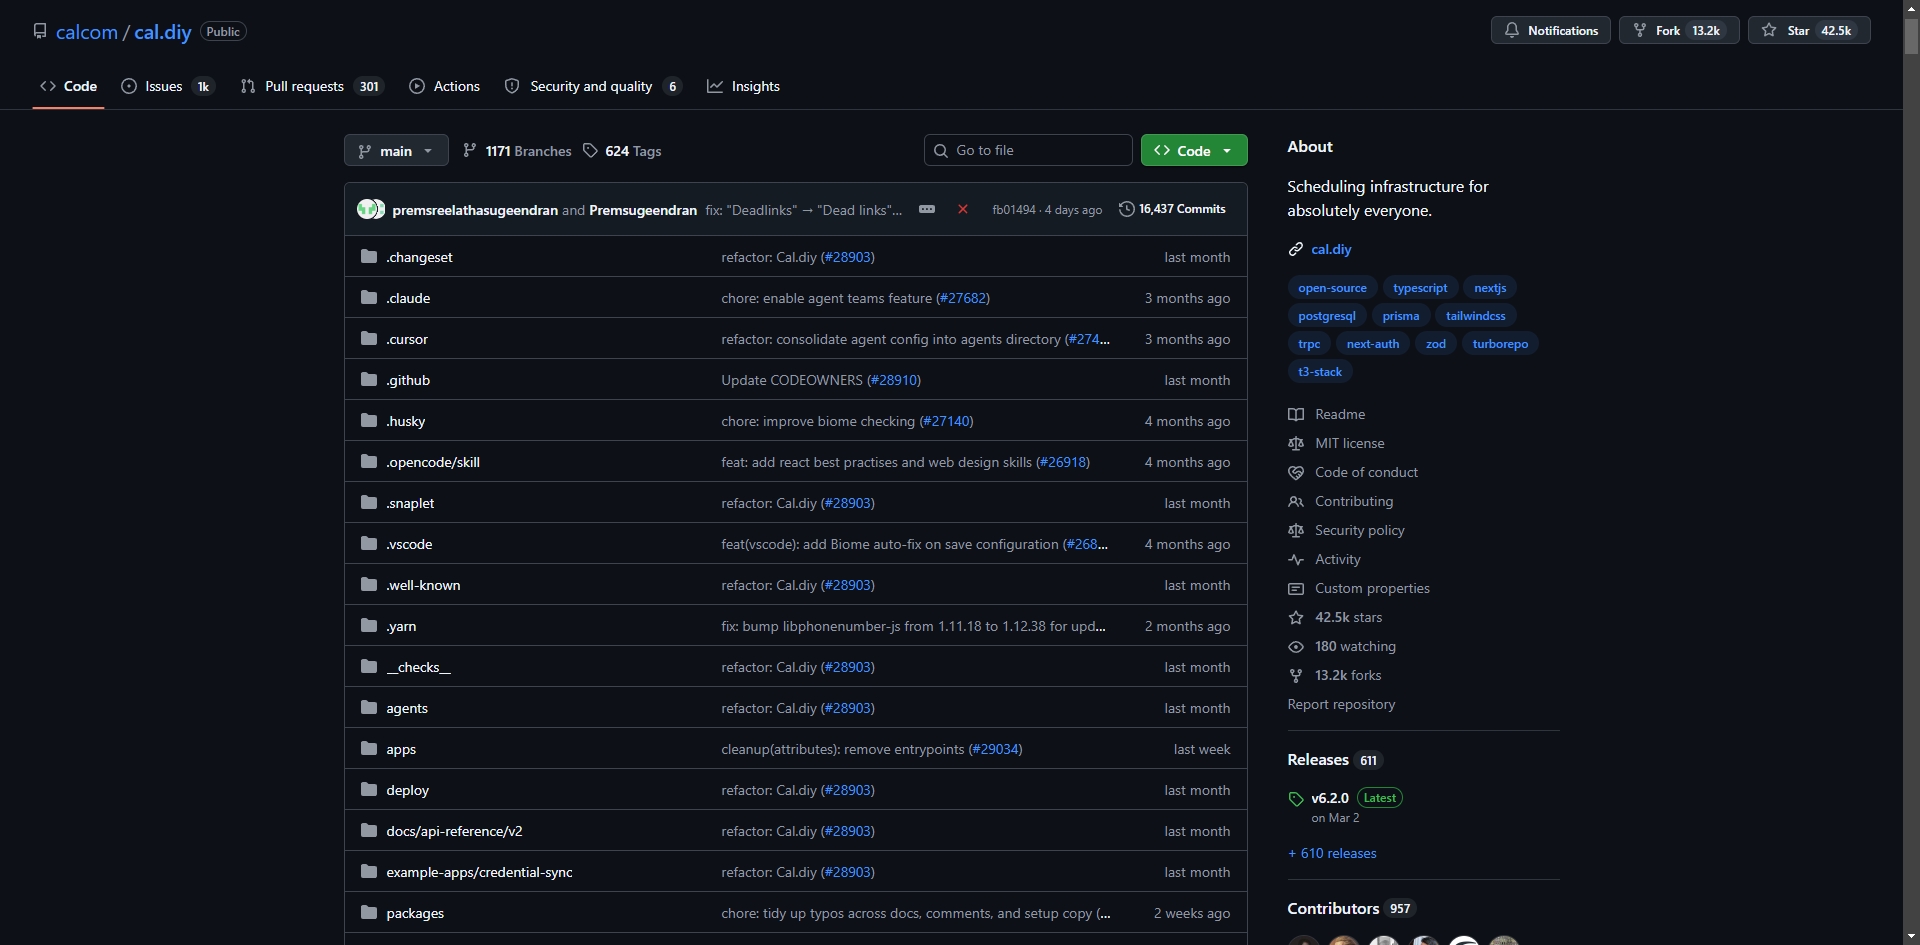Focus the Go to file search field
The image size is (1920, 945).
click(1028, 150)
